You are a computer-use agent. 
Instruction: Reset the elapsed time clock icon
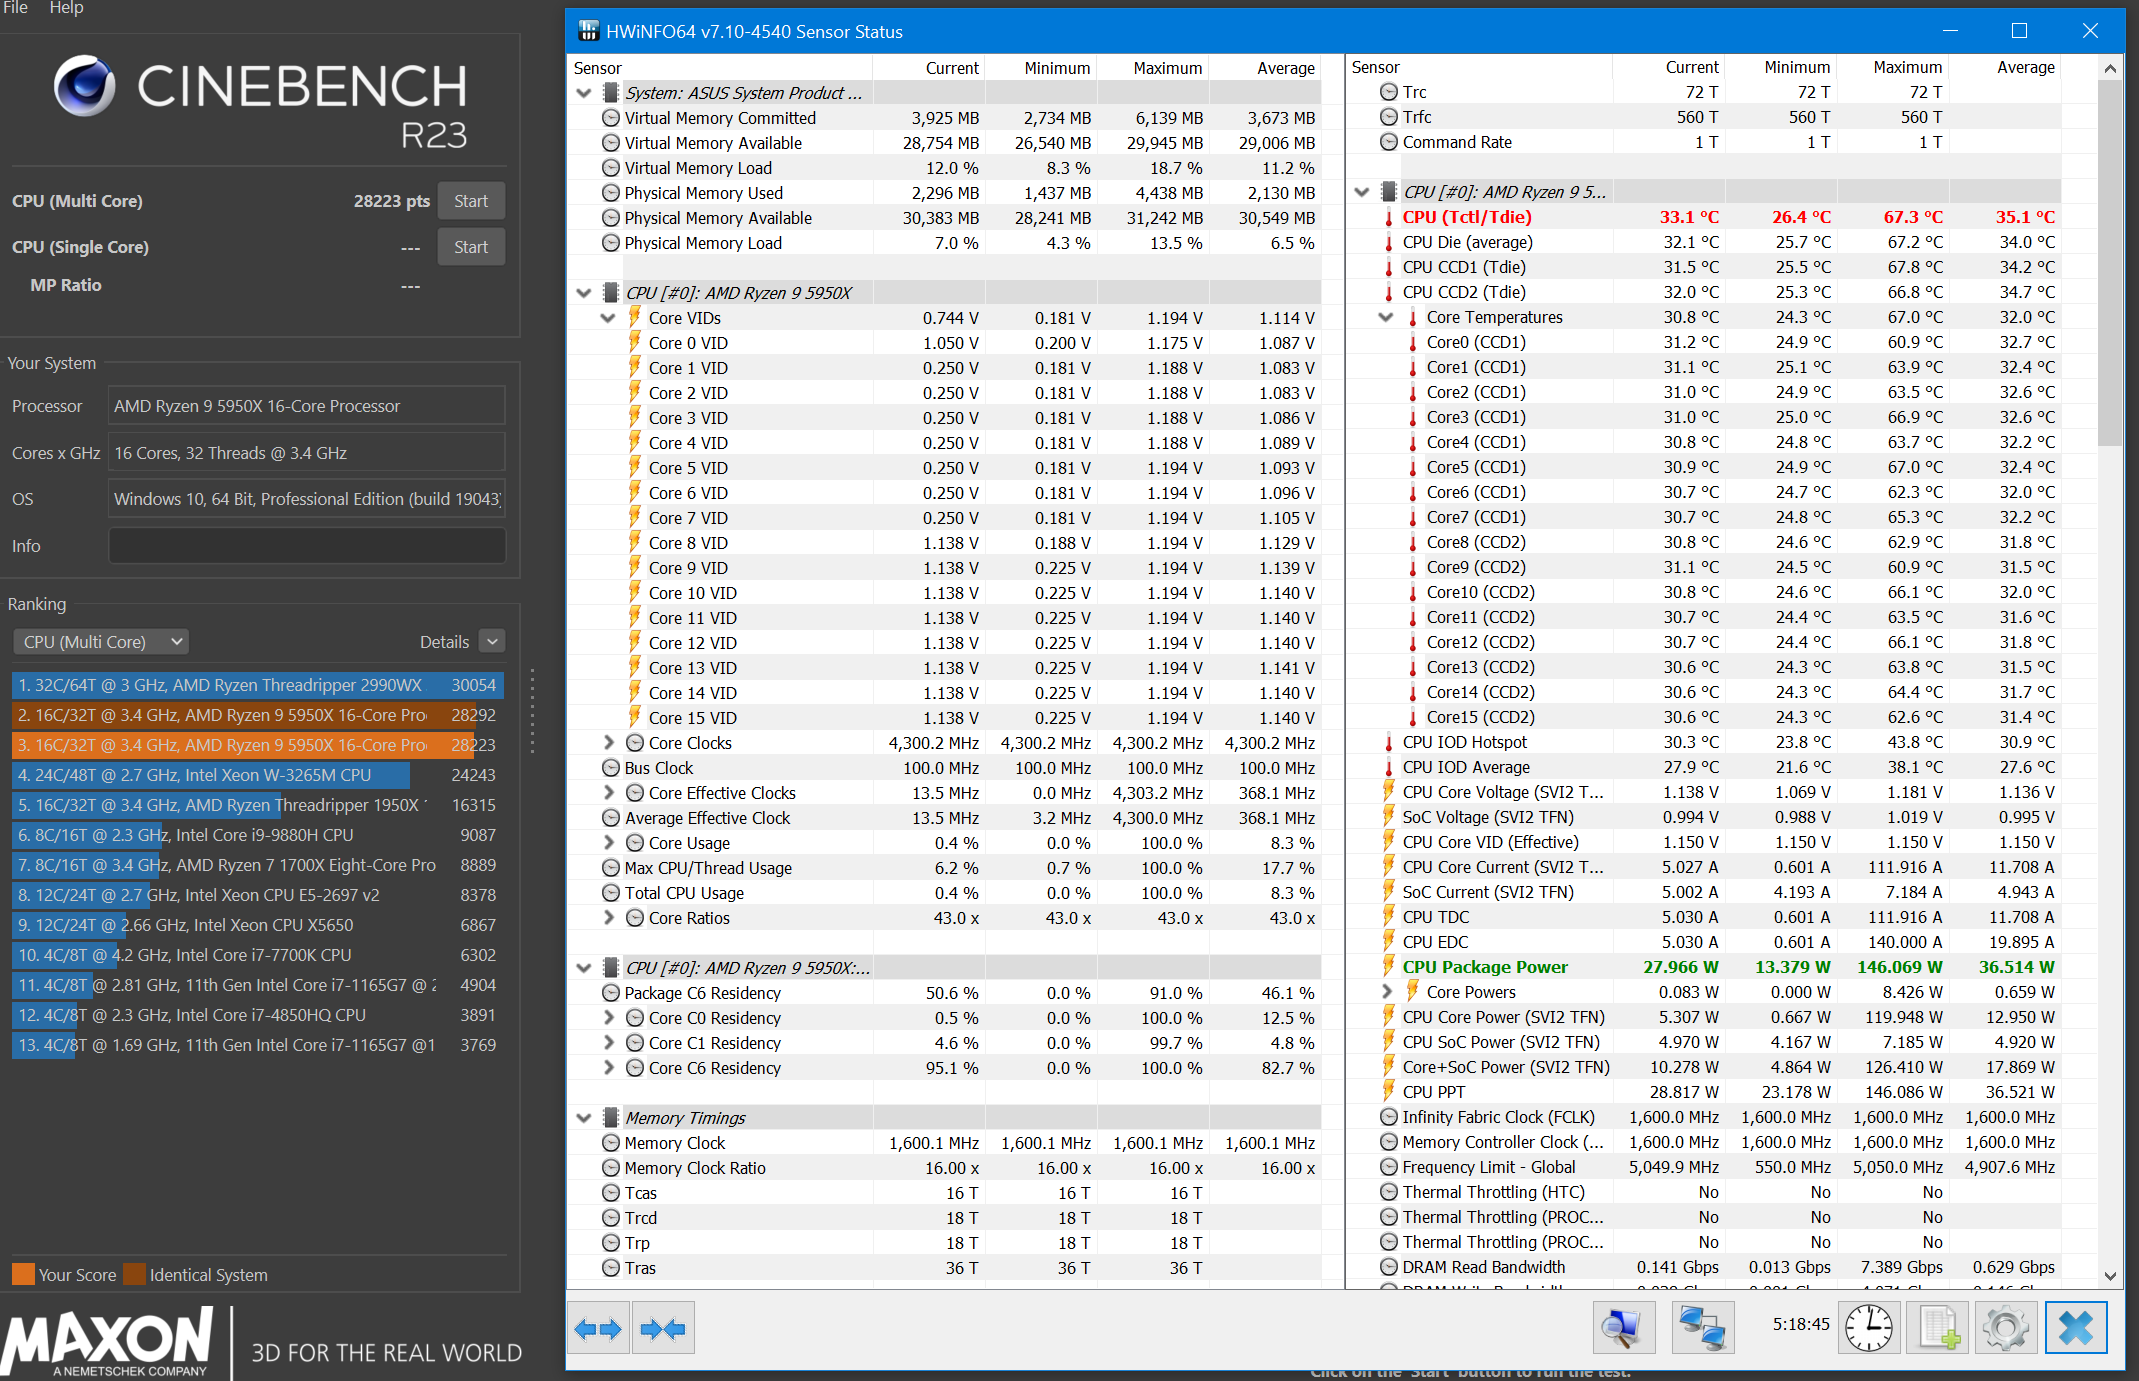point(1868,1328)
